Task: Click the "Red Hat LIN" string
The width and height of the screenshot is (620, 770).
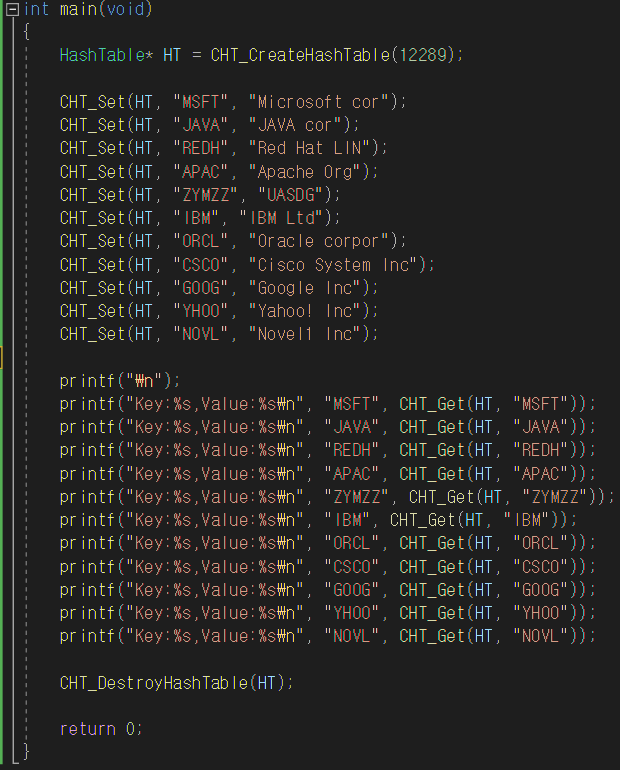Action: coord(310,148)
